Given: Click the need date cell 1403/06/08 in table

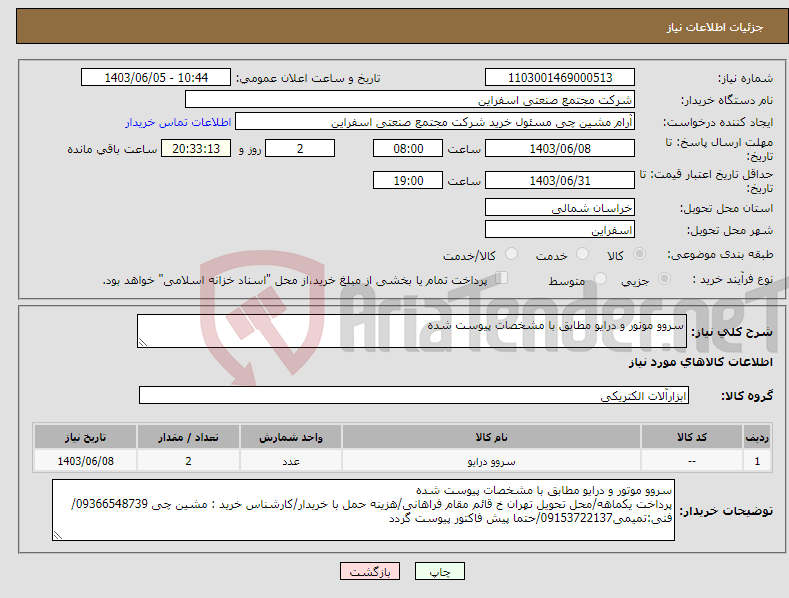Looking at the screenshot, I should click(86, 461).
